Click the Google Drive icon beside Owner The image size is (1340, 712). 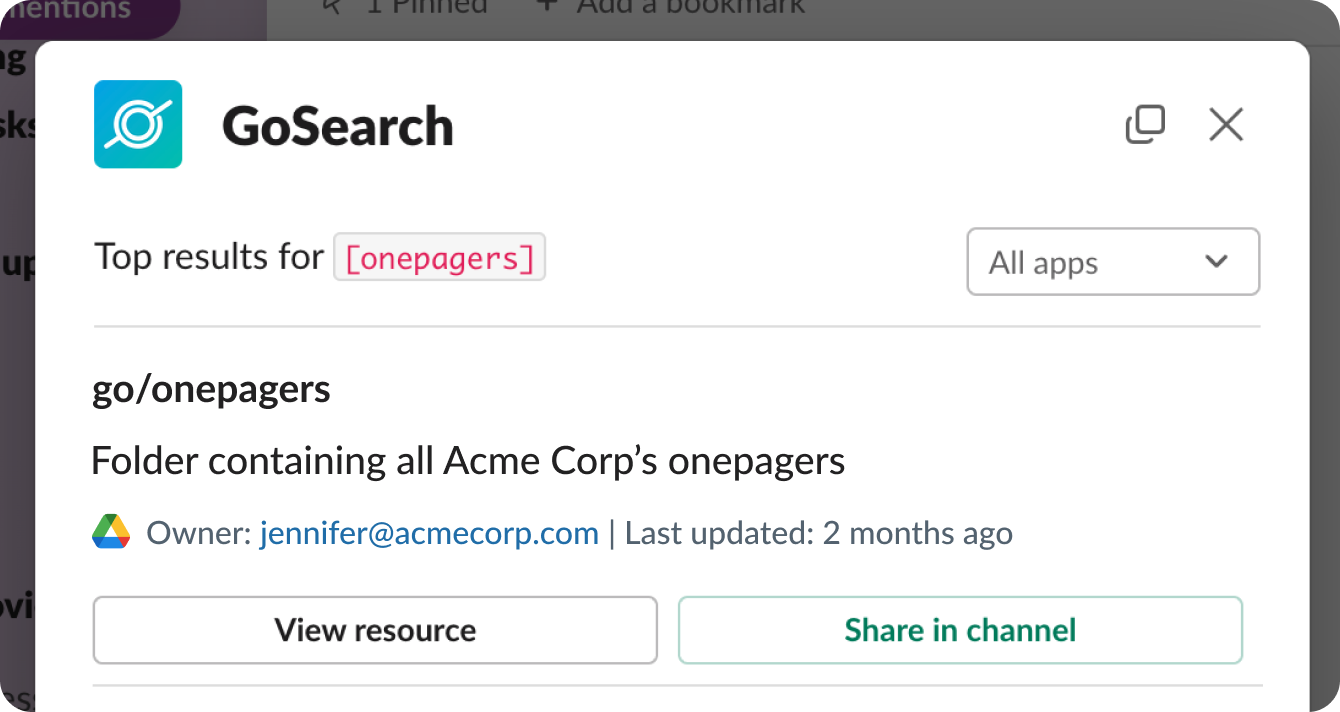[111, 533]
